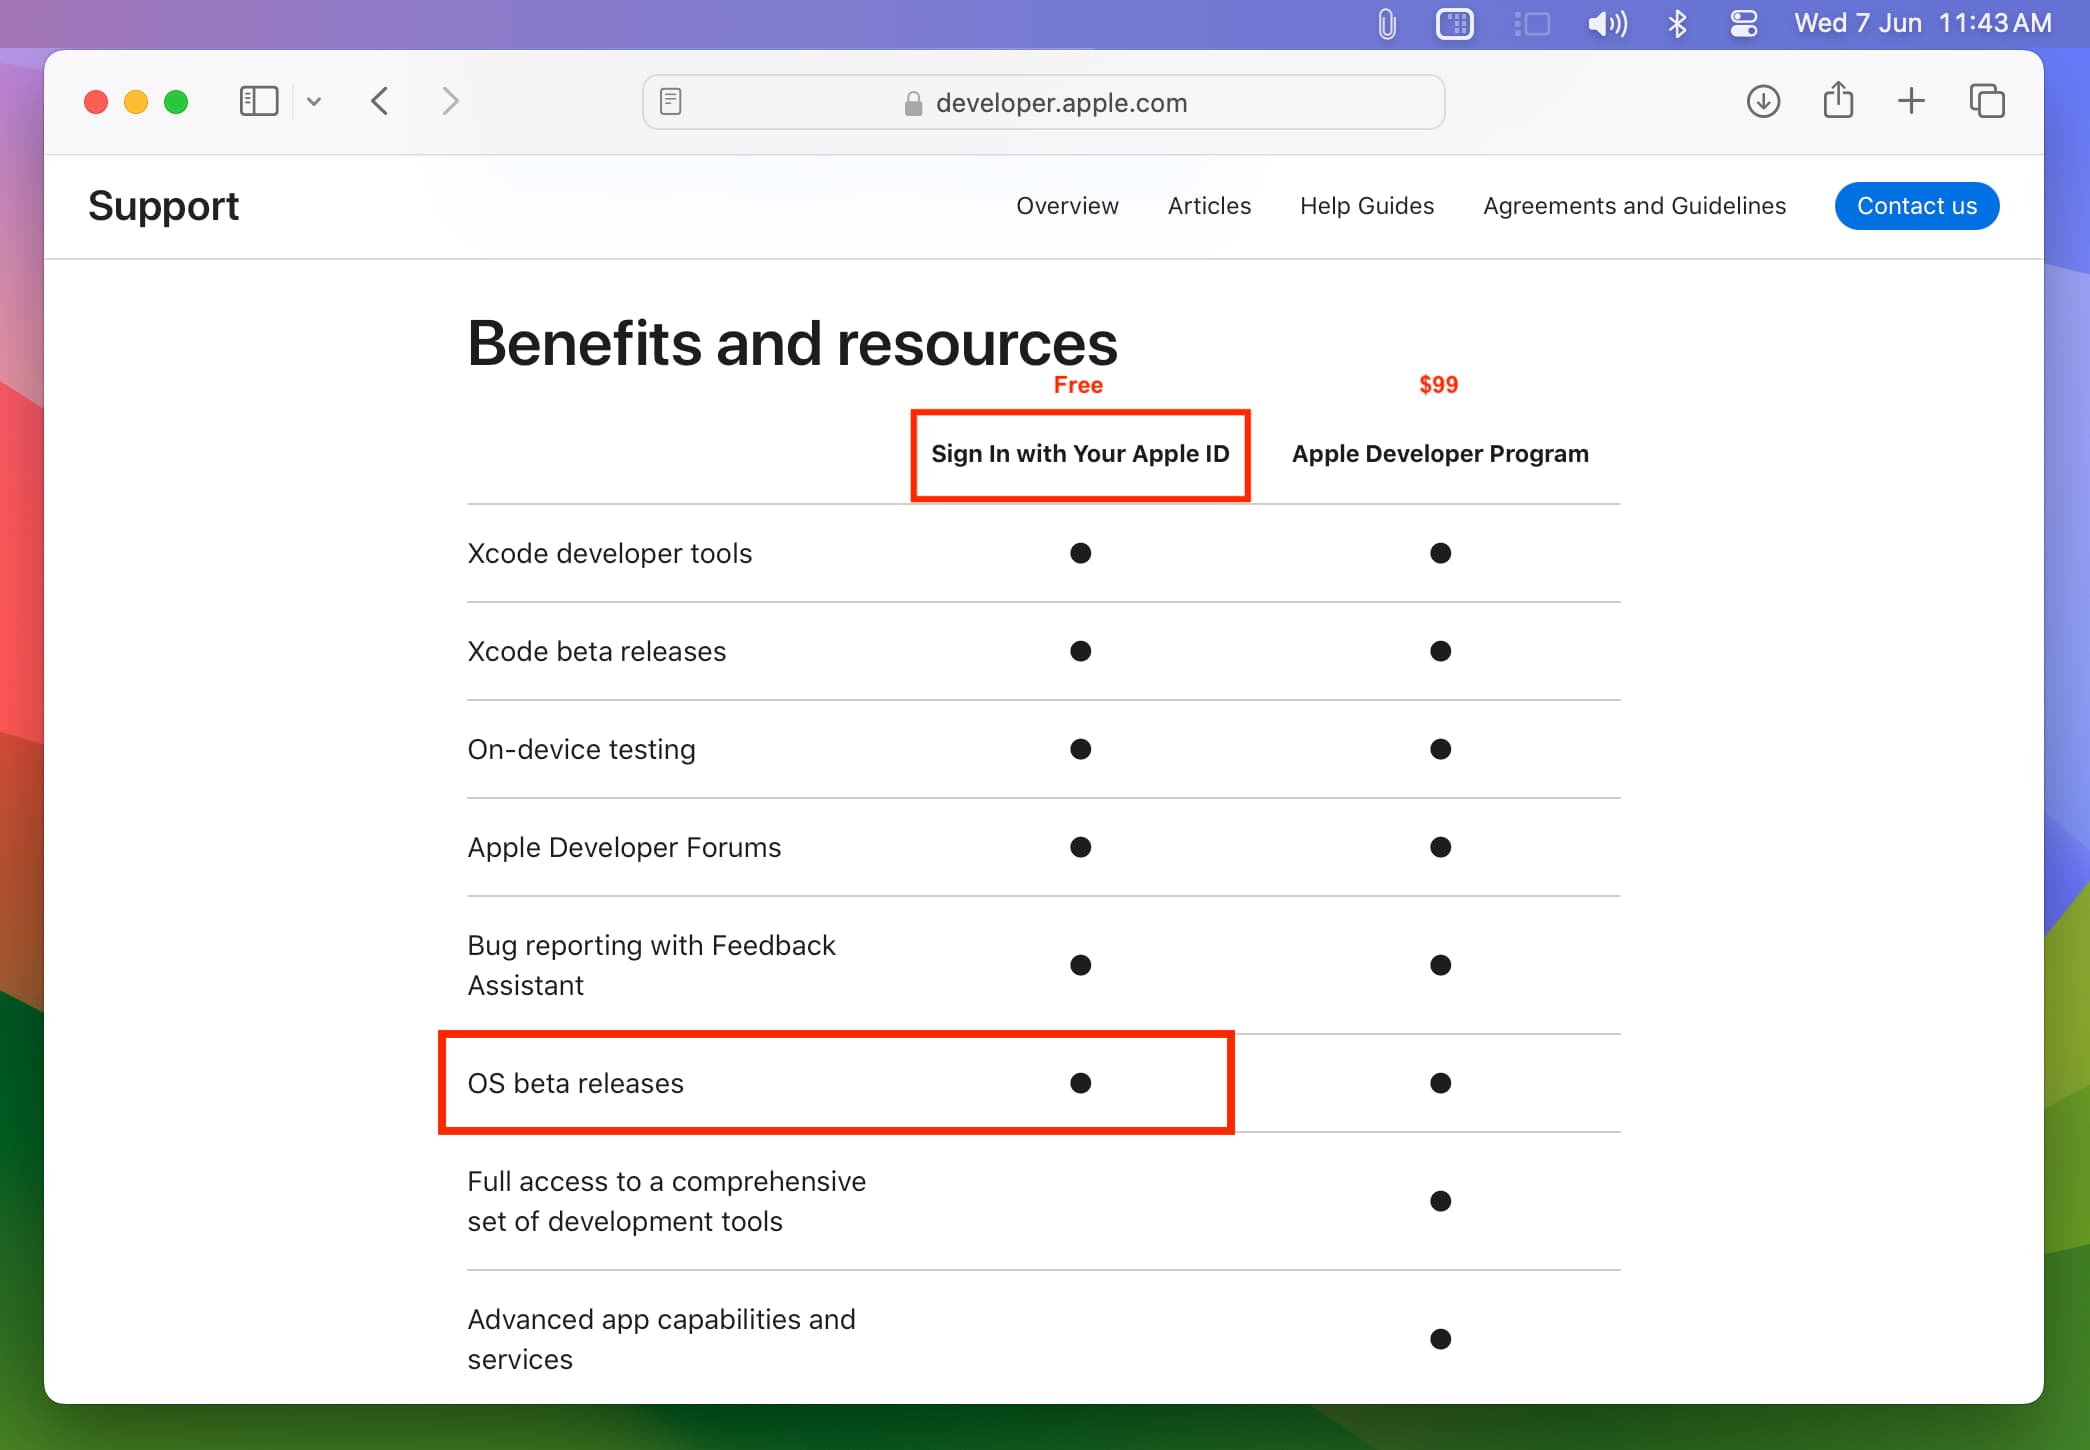
Task: Click the 'Benefits and resources' heading
Action: pos(792,344)
